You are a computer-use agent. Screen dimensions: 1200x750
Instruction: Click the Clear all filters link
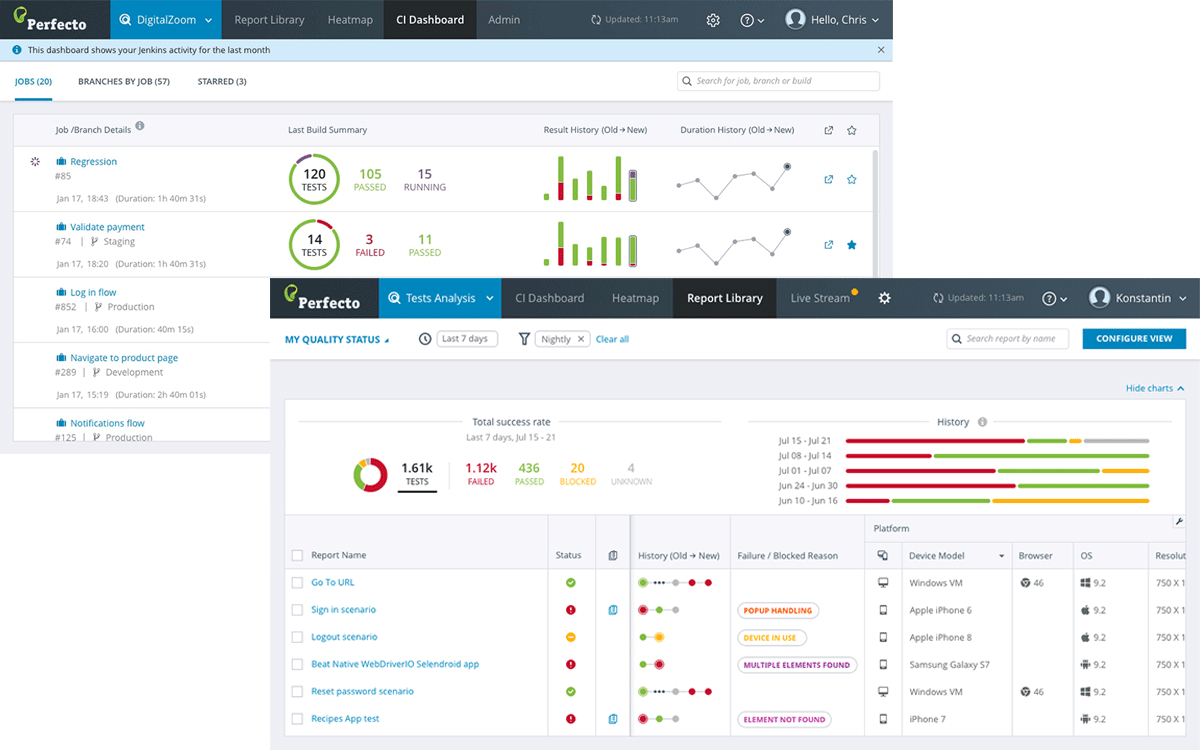(612, 340)
